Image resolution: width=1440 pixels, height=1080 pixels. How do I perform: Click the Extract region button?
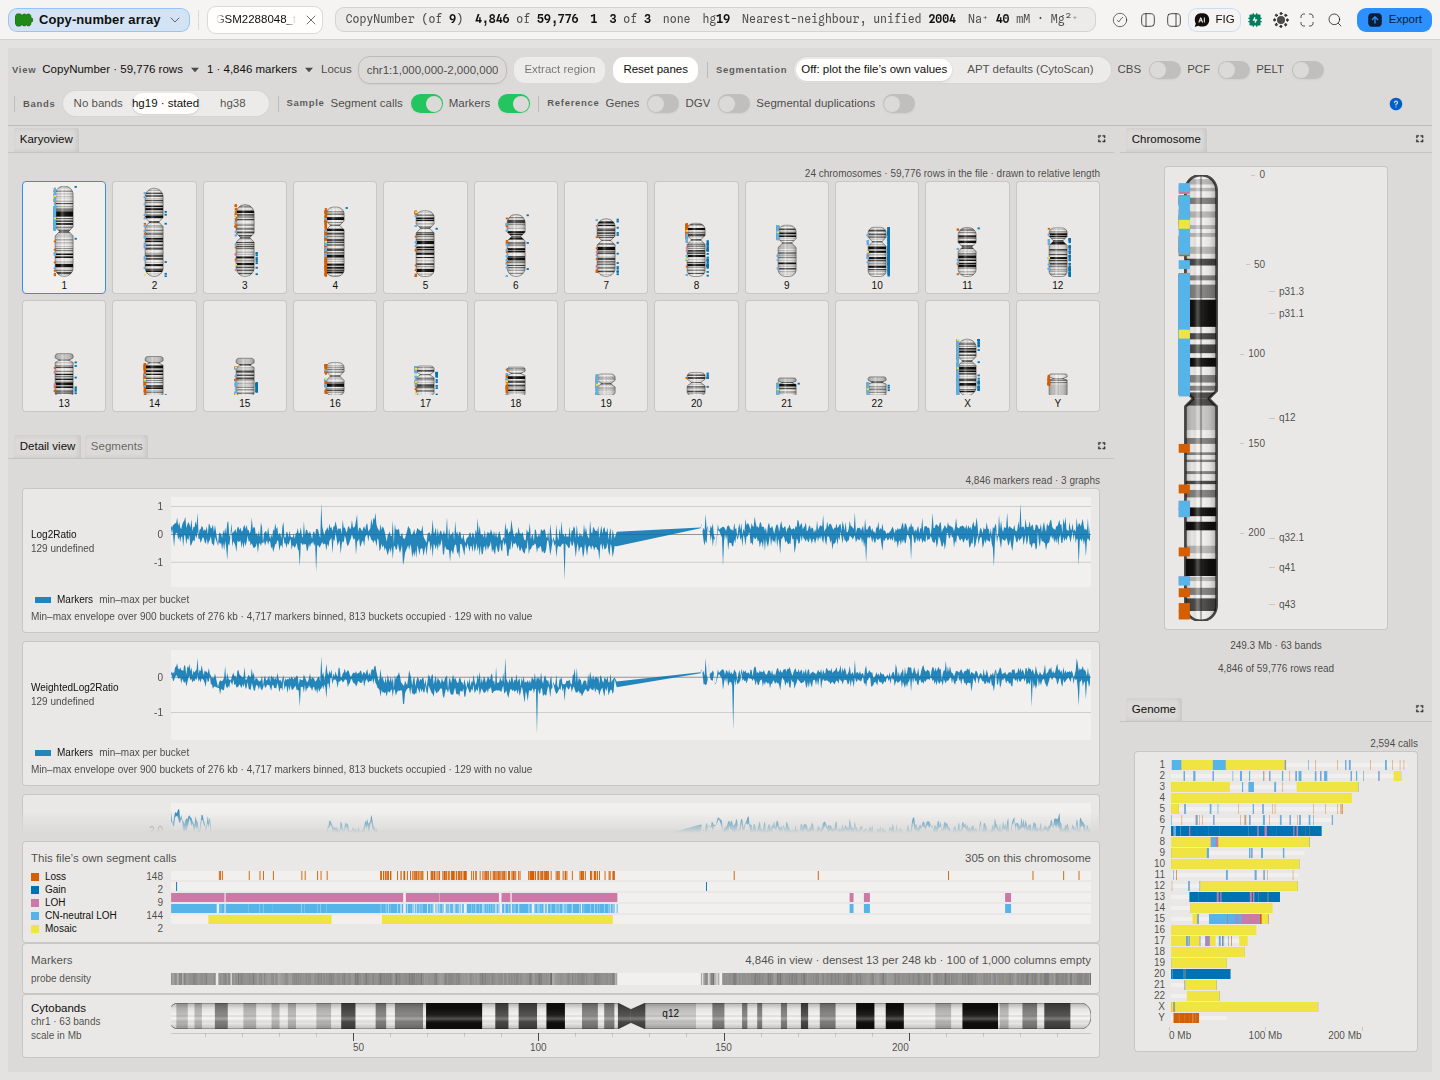point(559,70)
